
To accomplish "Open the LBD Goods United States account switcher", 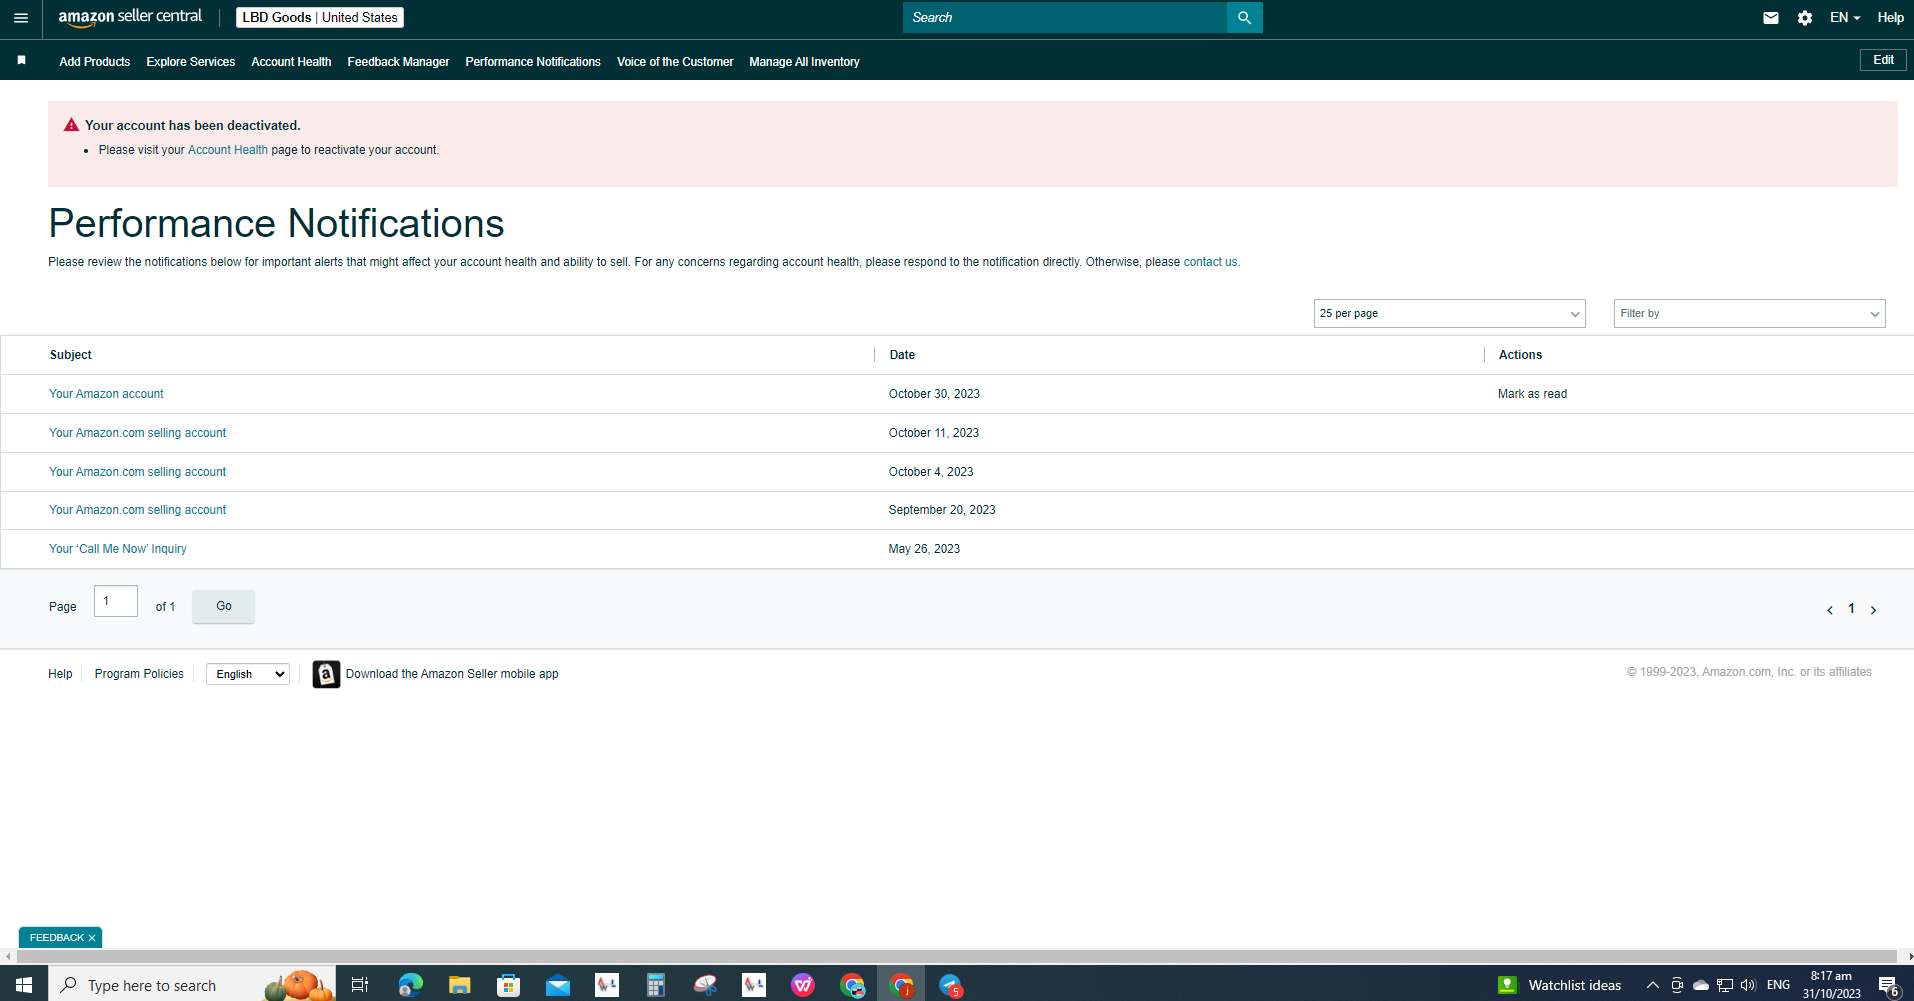I will [x=320, y=18].
